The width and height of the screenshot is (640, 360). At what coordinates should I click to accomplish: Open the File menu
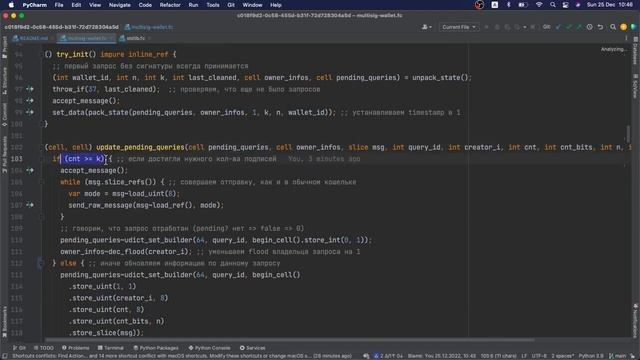59,5
